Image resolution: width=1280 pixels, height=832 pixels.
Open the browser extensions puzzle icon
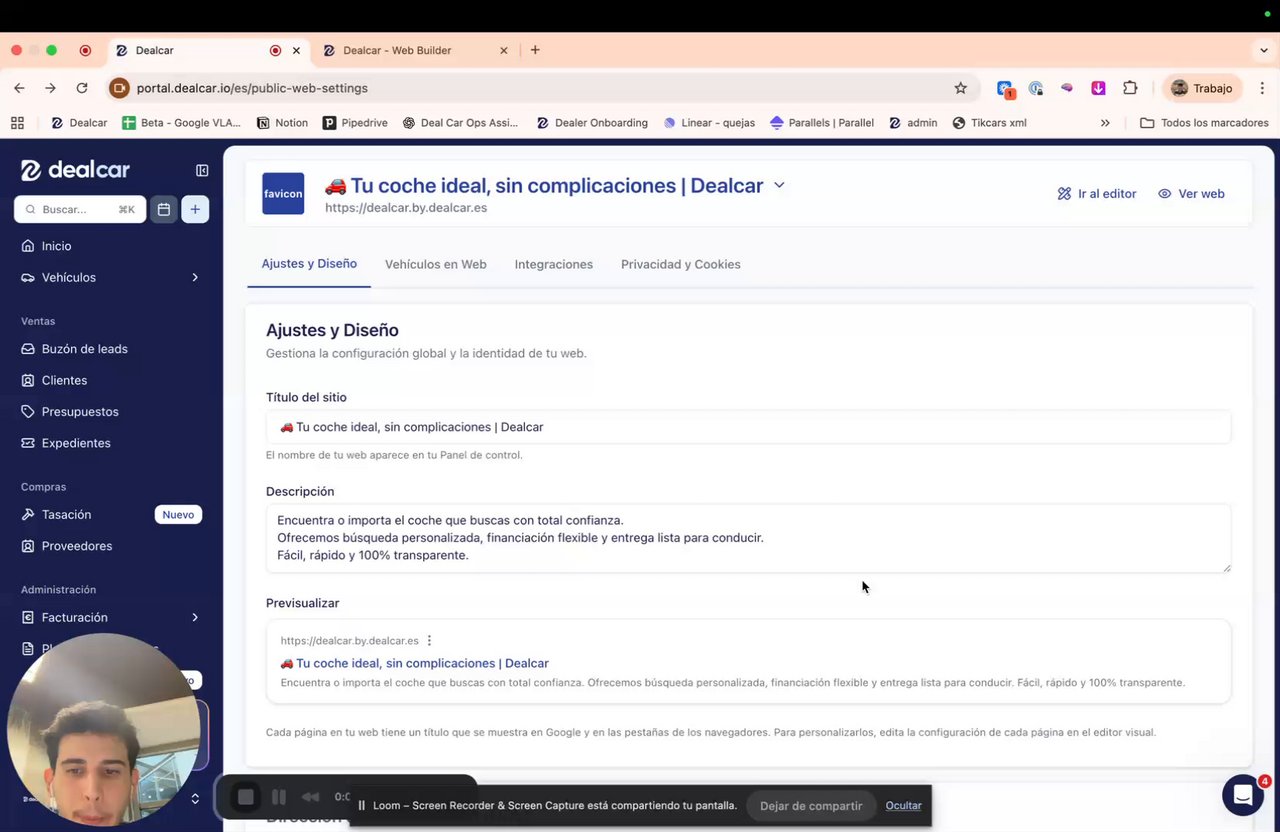1130,88
